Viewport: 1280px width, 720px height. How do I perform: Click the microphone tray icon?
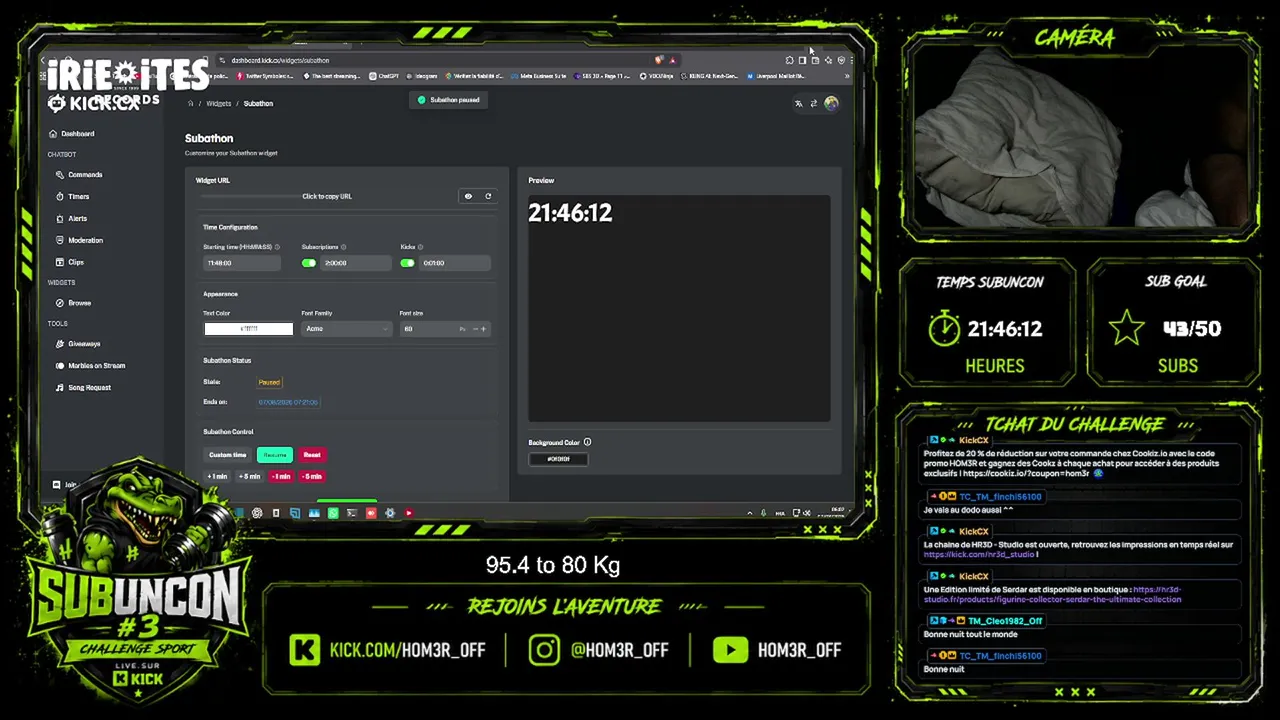pos(764,513)
